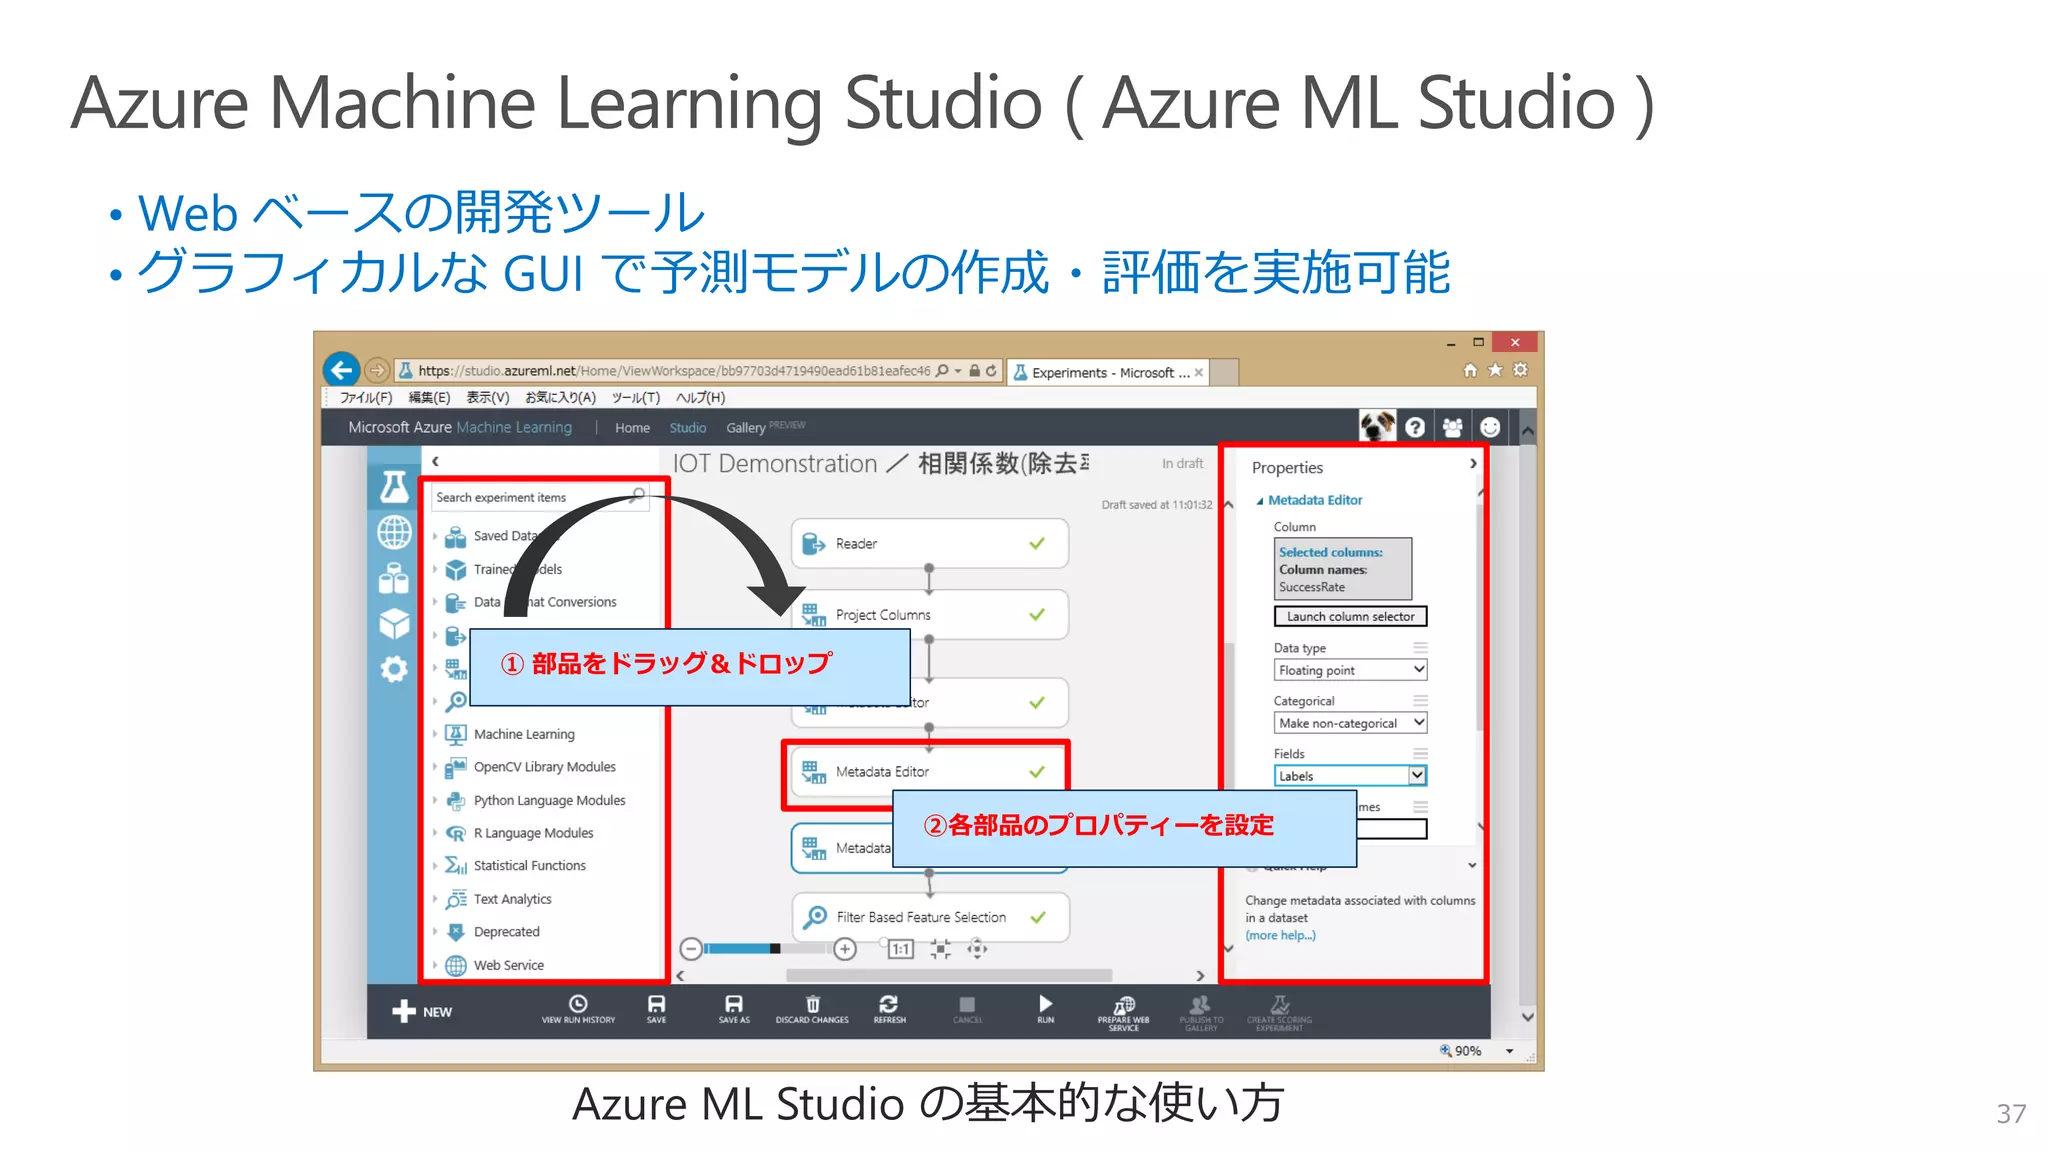Select the Filter Based Feature Selection module

pyautogui.click(x=930, y=916)
